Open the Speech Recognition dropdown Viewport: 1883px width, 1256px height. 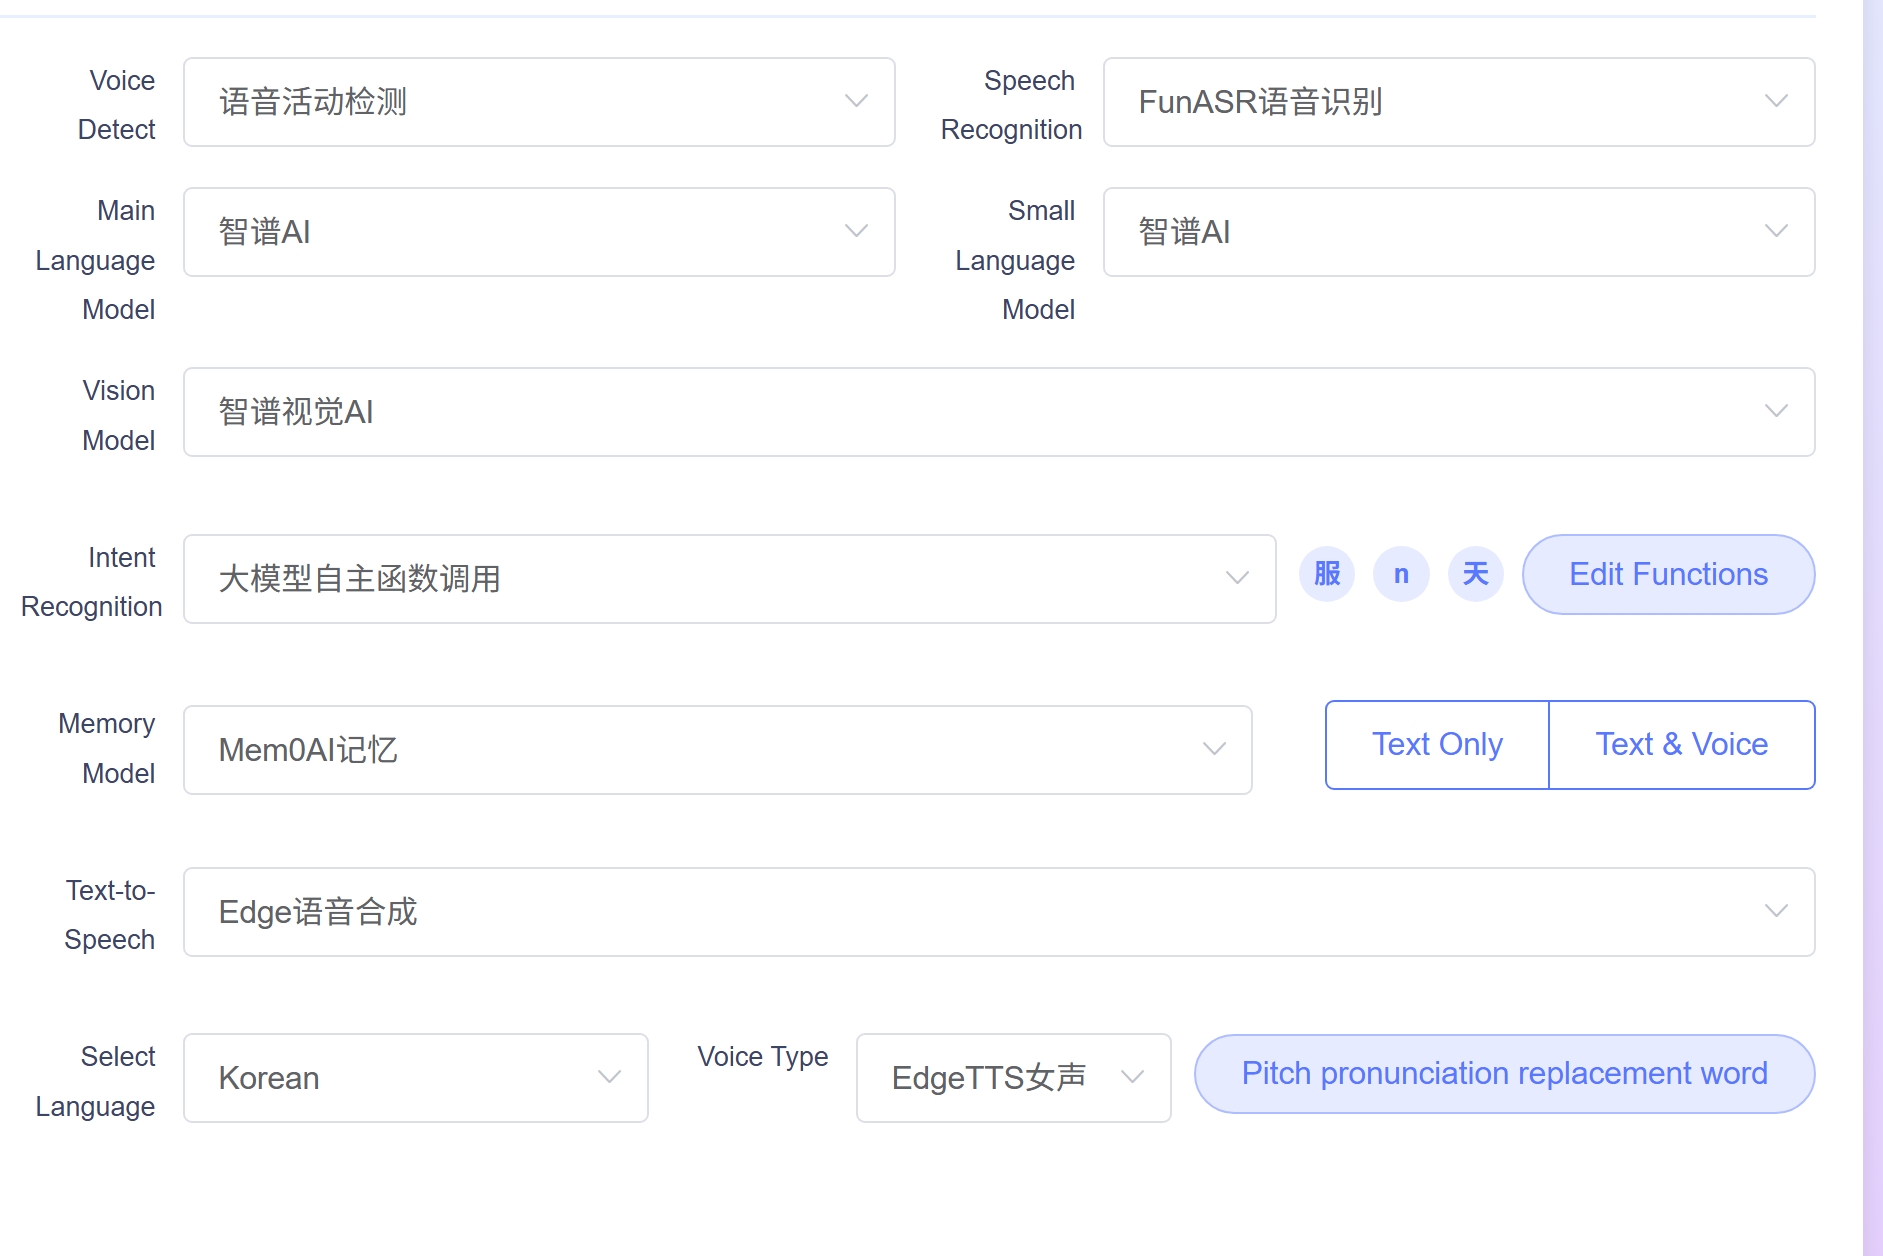[1459, 102]
